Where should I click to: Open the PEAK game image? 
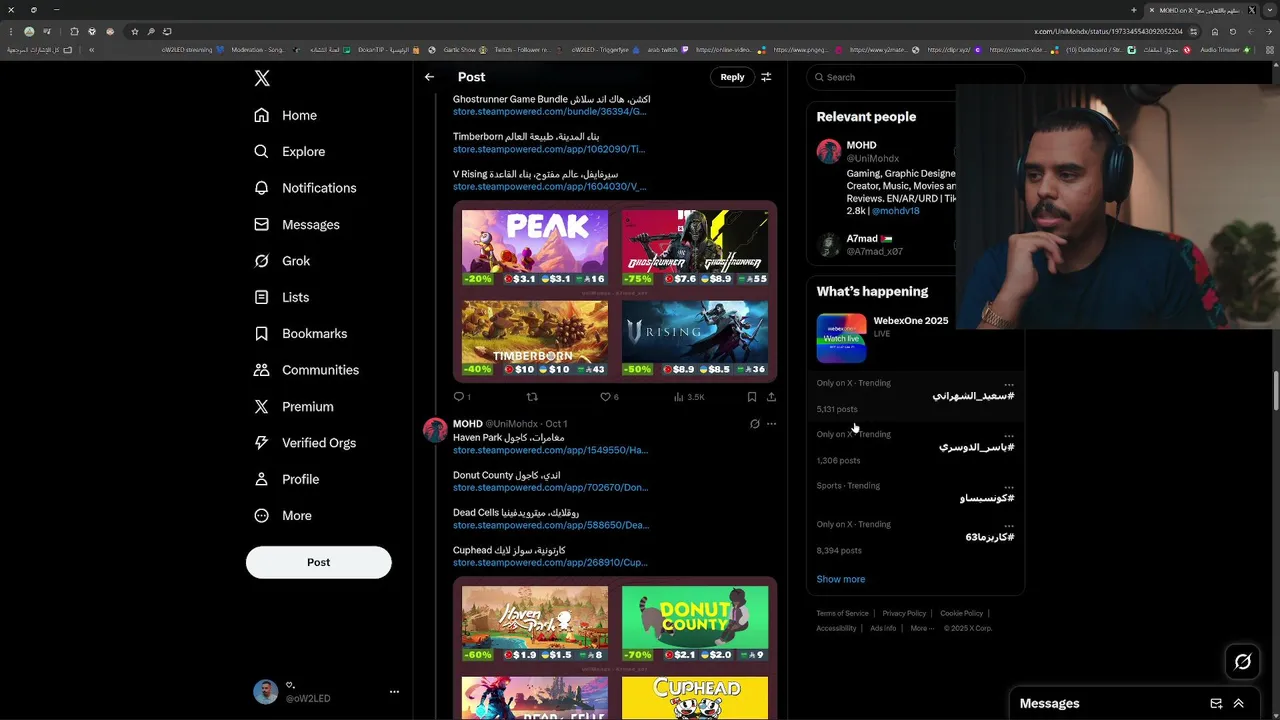534,248
